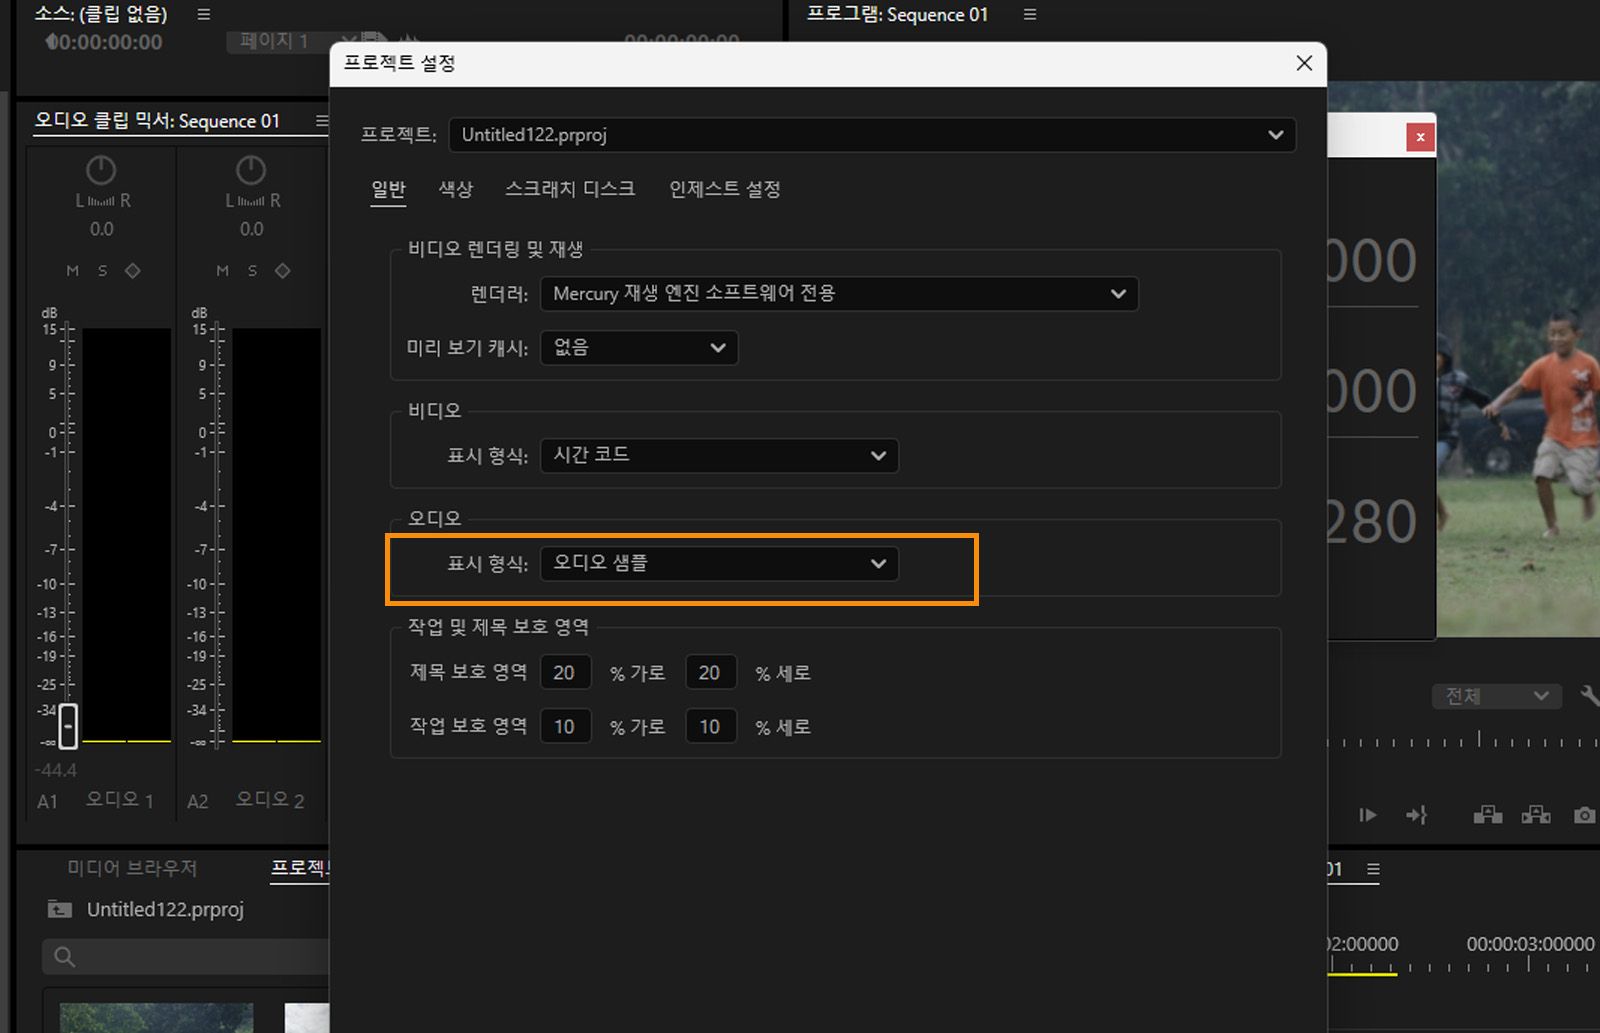1600x1033 pixels.
Task: Click the Play In to Out icon
Action: (x=1368, y=815)
